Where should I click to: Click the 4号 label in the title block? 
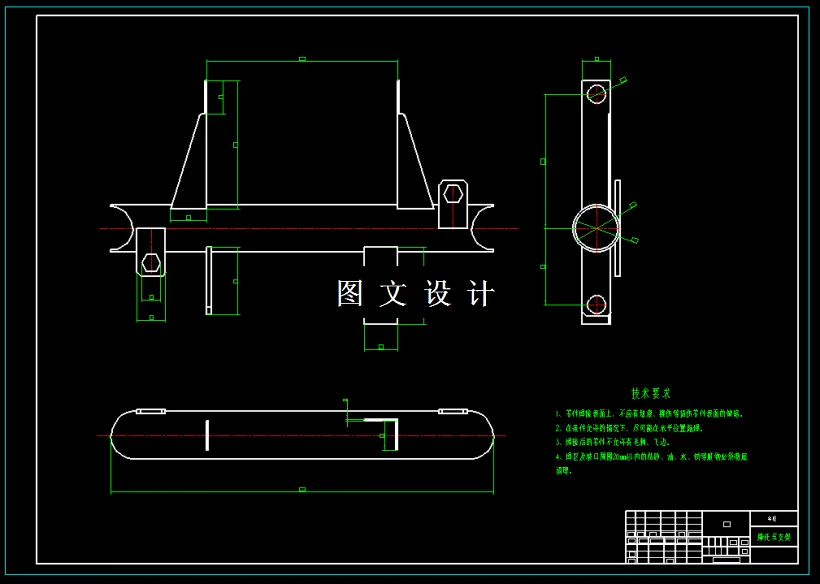(771, 518)
